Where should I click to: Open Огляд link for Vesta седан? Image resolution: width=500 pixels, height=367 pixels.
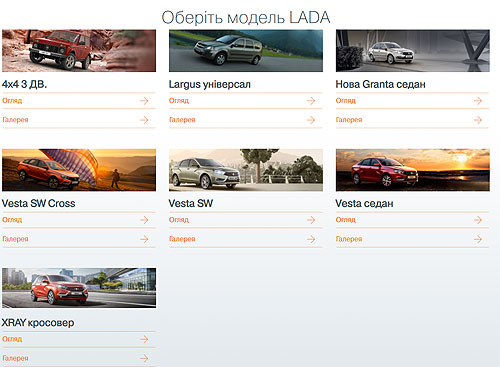coord(346,220)
